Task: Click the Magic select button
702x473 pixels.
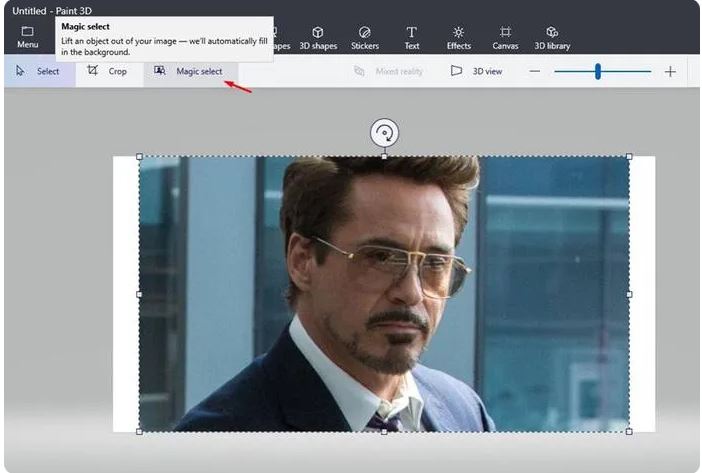Action: coord(190,71)
